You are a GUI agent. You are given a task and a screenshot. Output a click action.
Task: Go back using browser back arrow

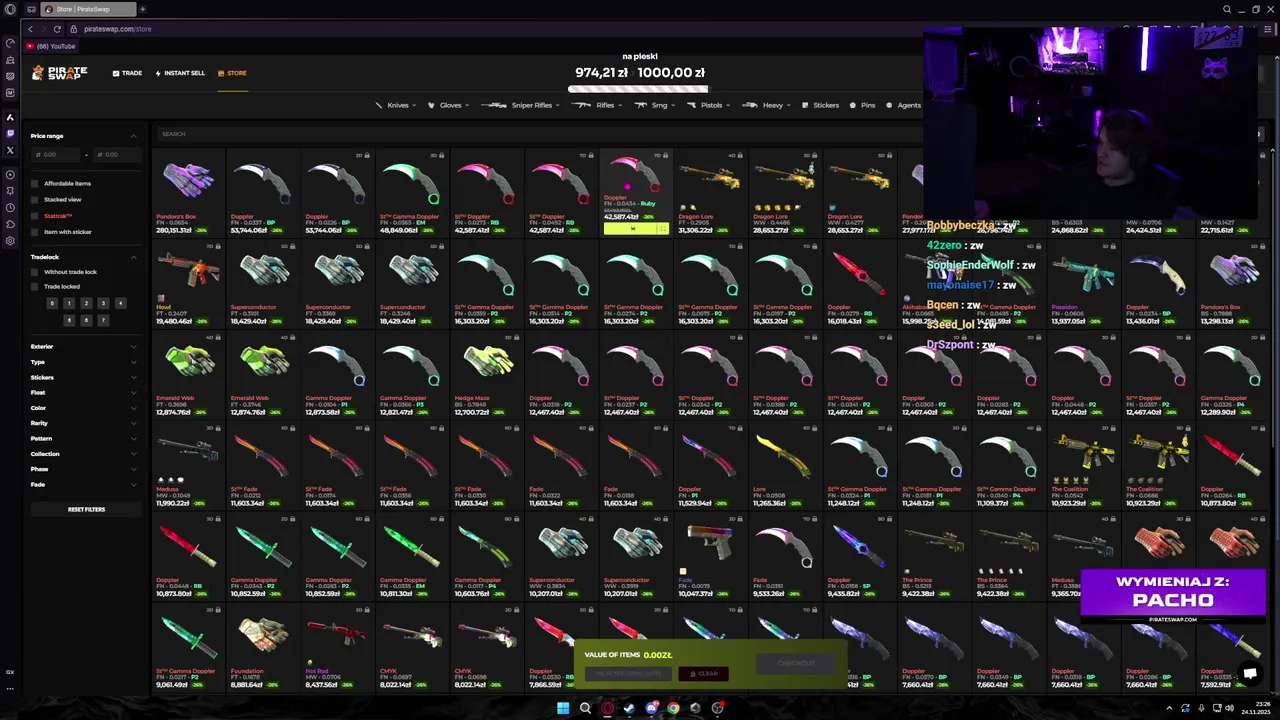[x=30, y=29]
